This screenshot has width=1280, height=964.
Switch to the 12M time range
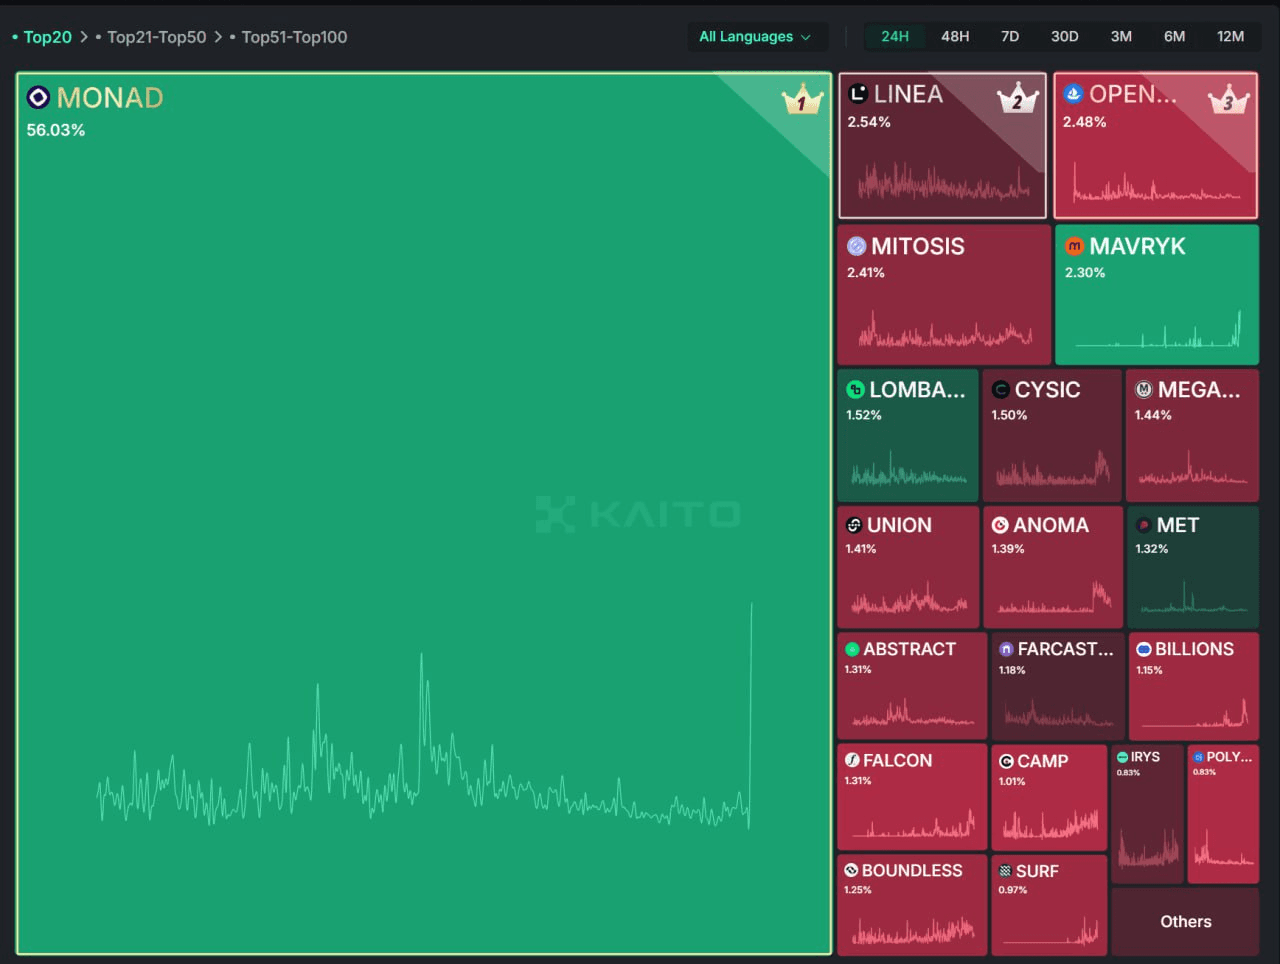coord(1230,36)
